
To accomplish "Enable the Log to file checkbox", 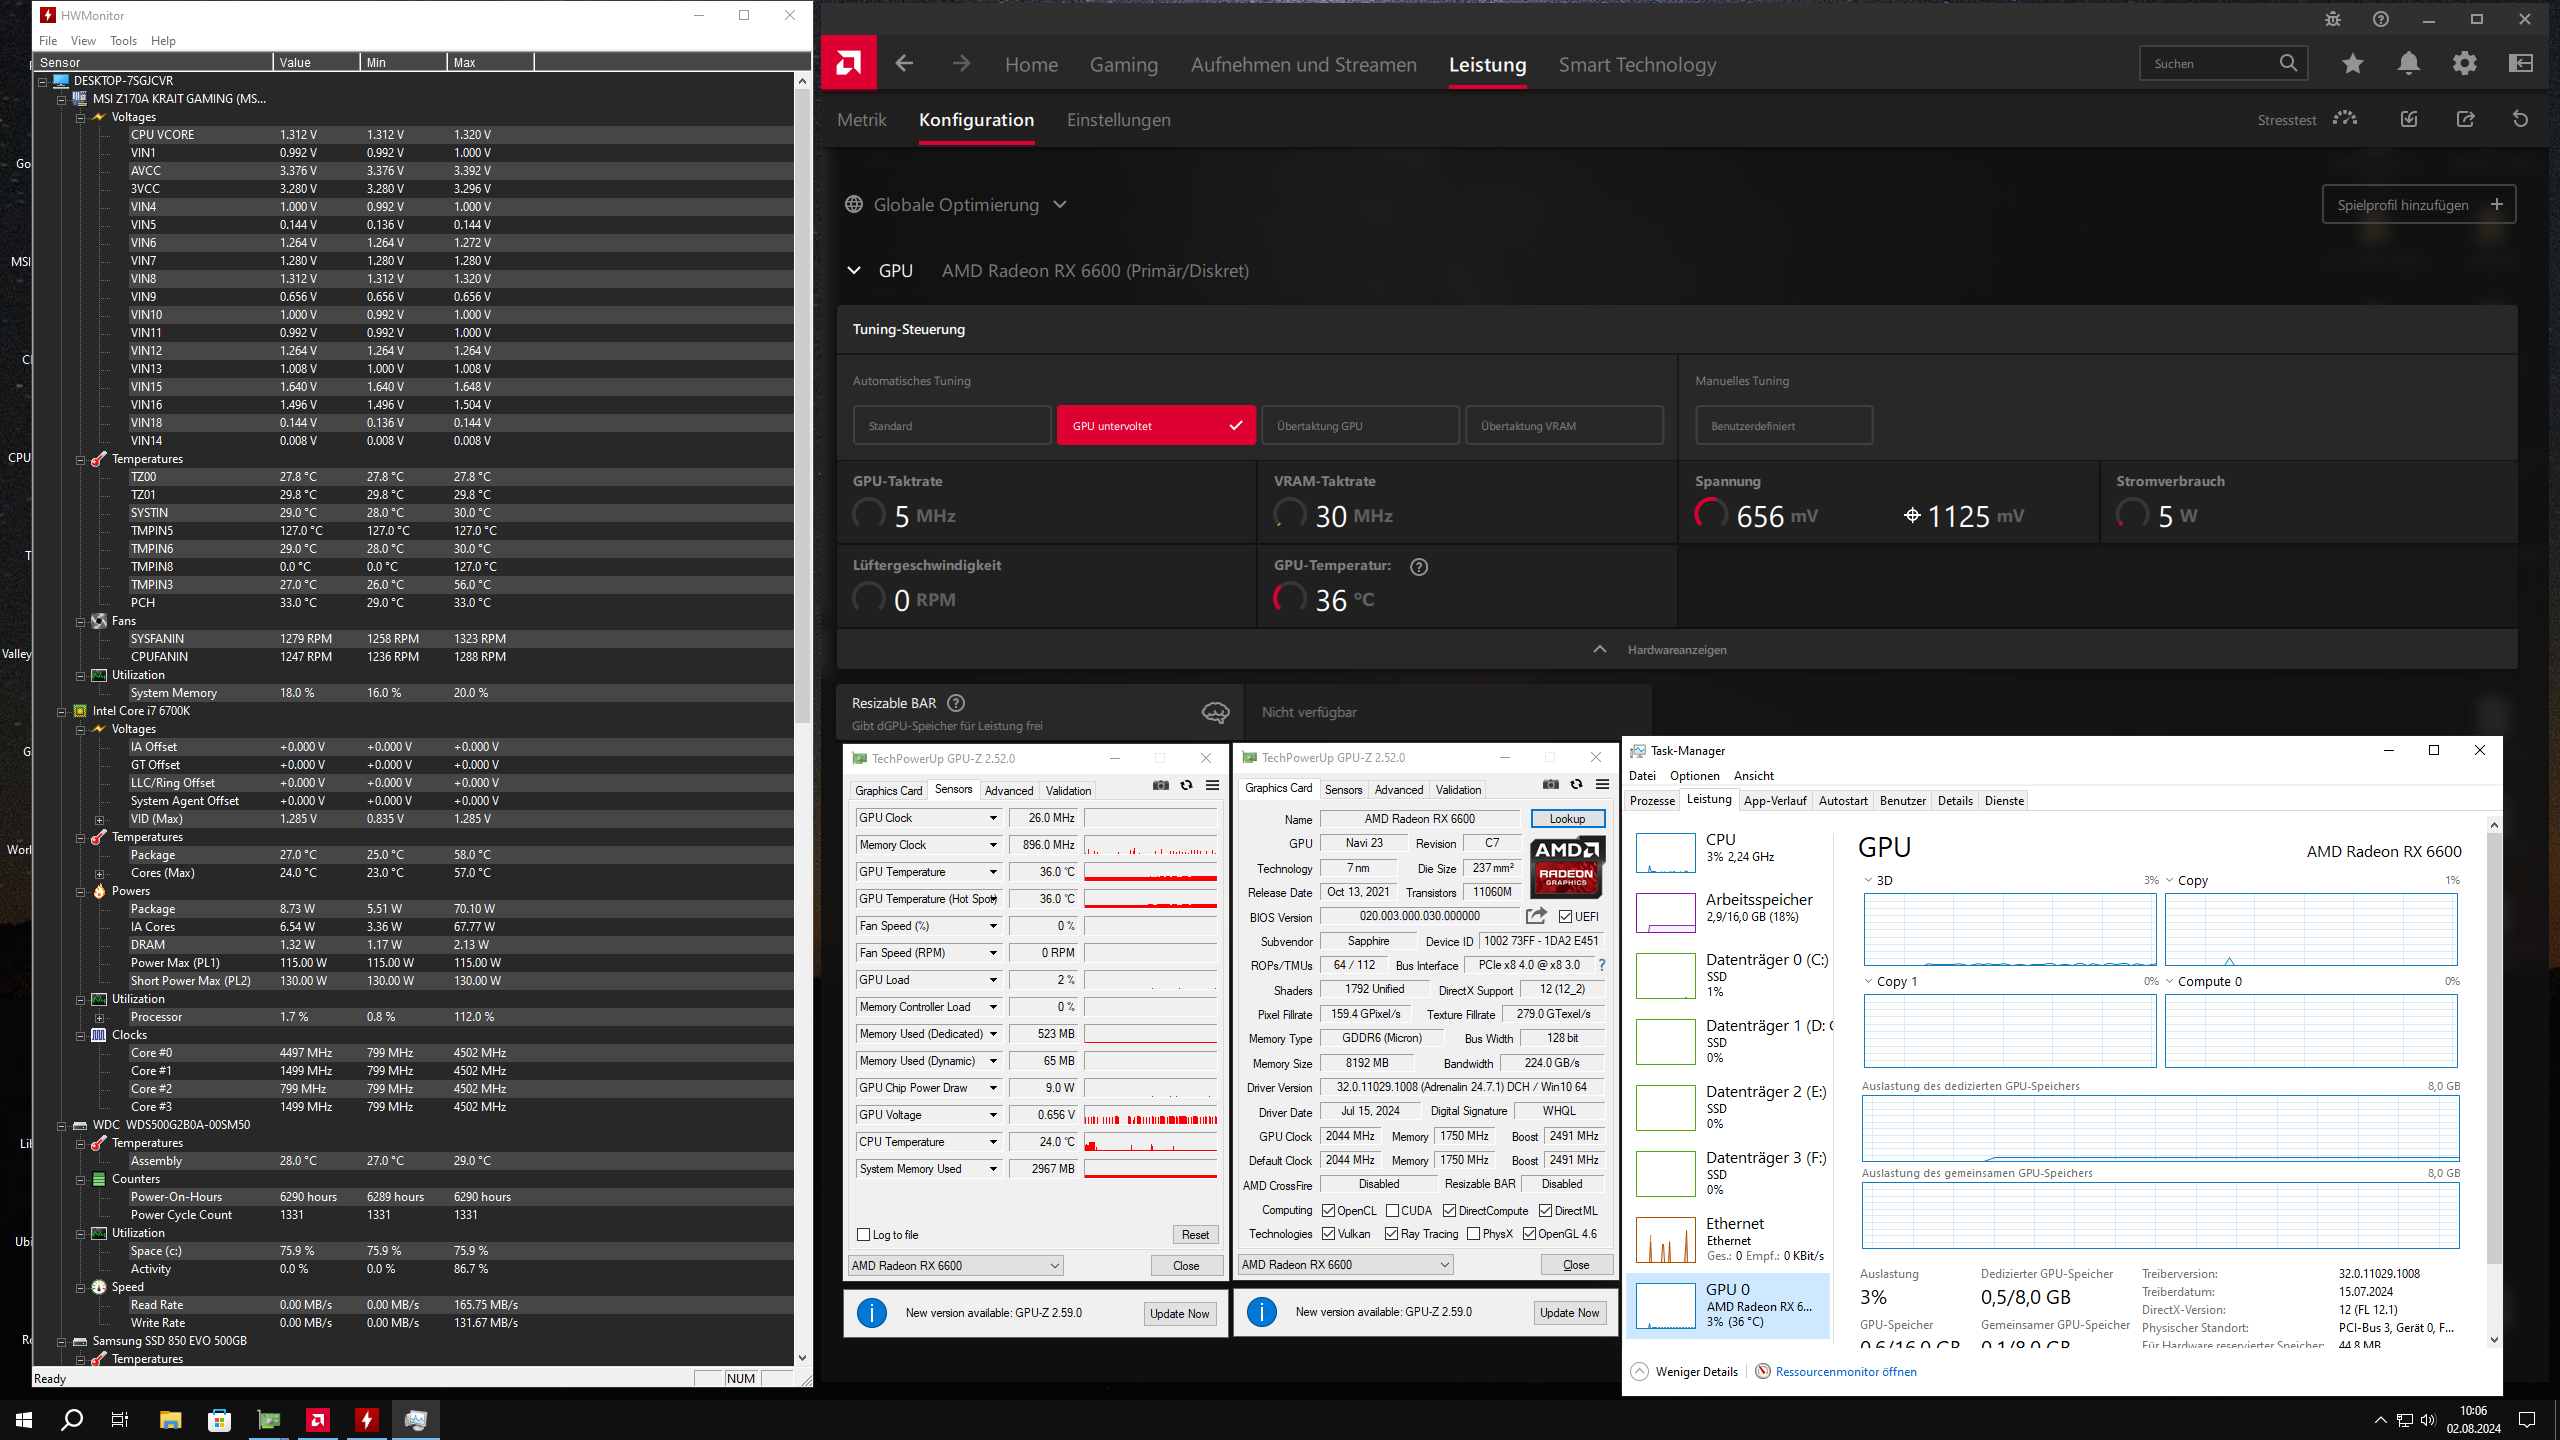I will pos(864,1235).
